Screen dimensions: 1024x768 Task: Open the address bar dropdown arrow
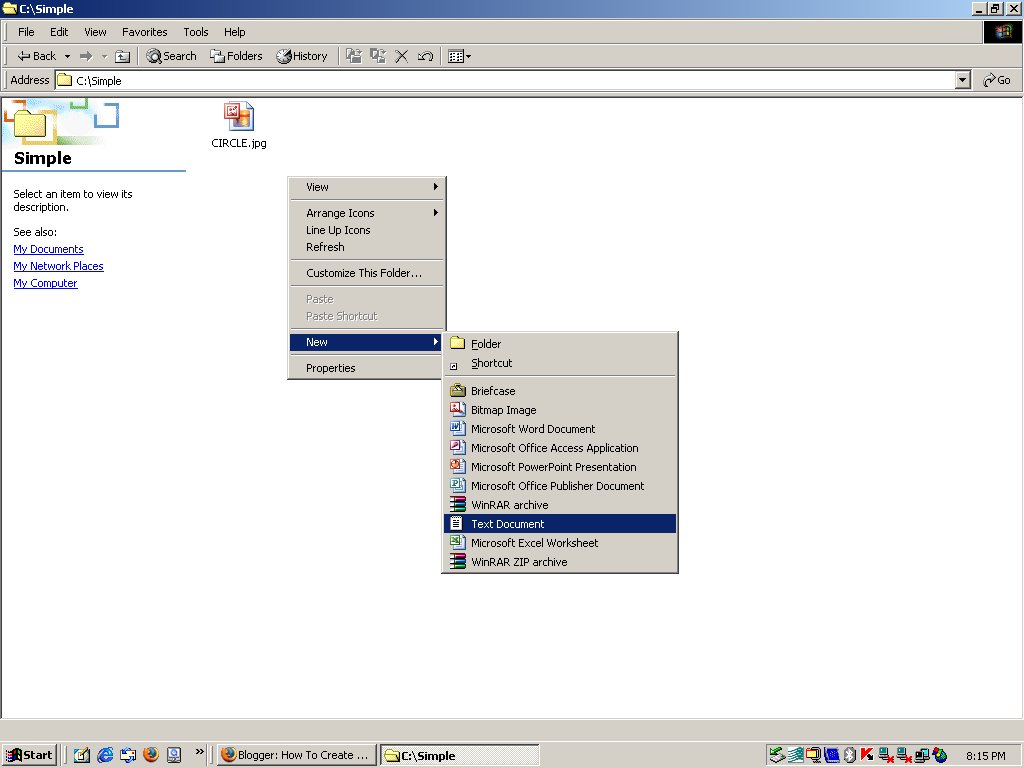click(x=963, y=80)
